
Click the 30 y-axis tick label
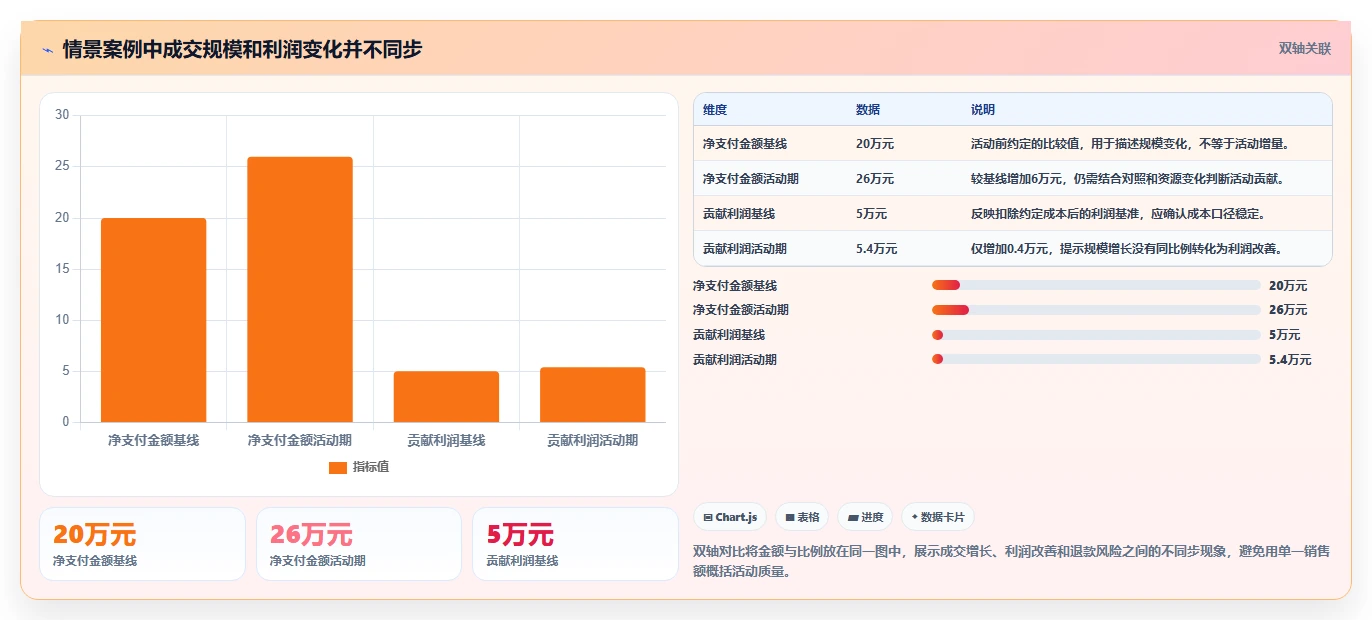[62, 115]
